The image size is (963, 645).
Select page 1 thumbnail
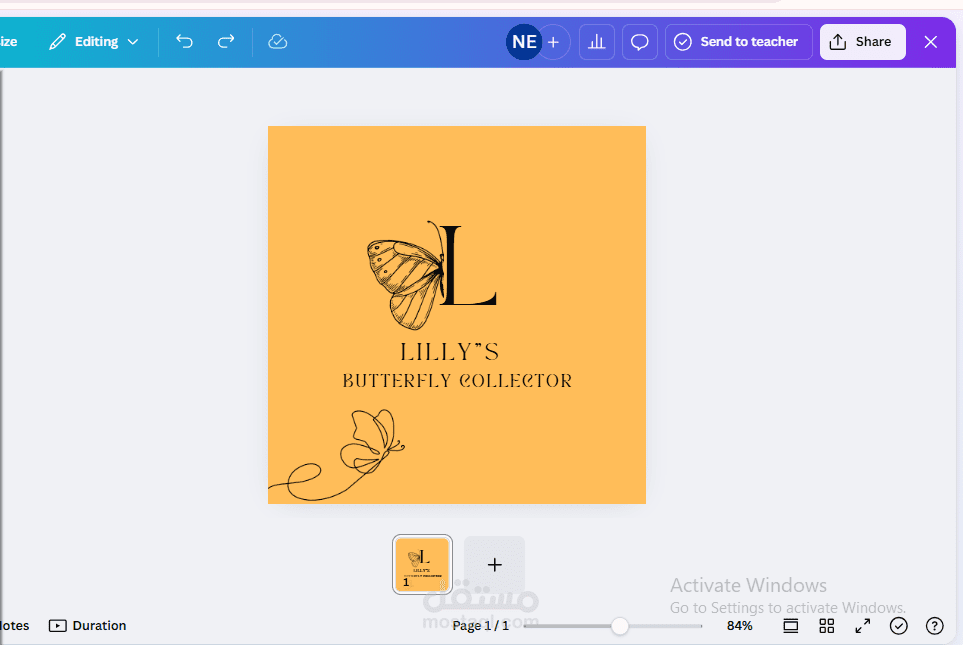coord(423,565)
